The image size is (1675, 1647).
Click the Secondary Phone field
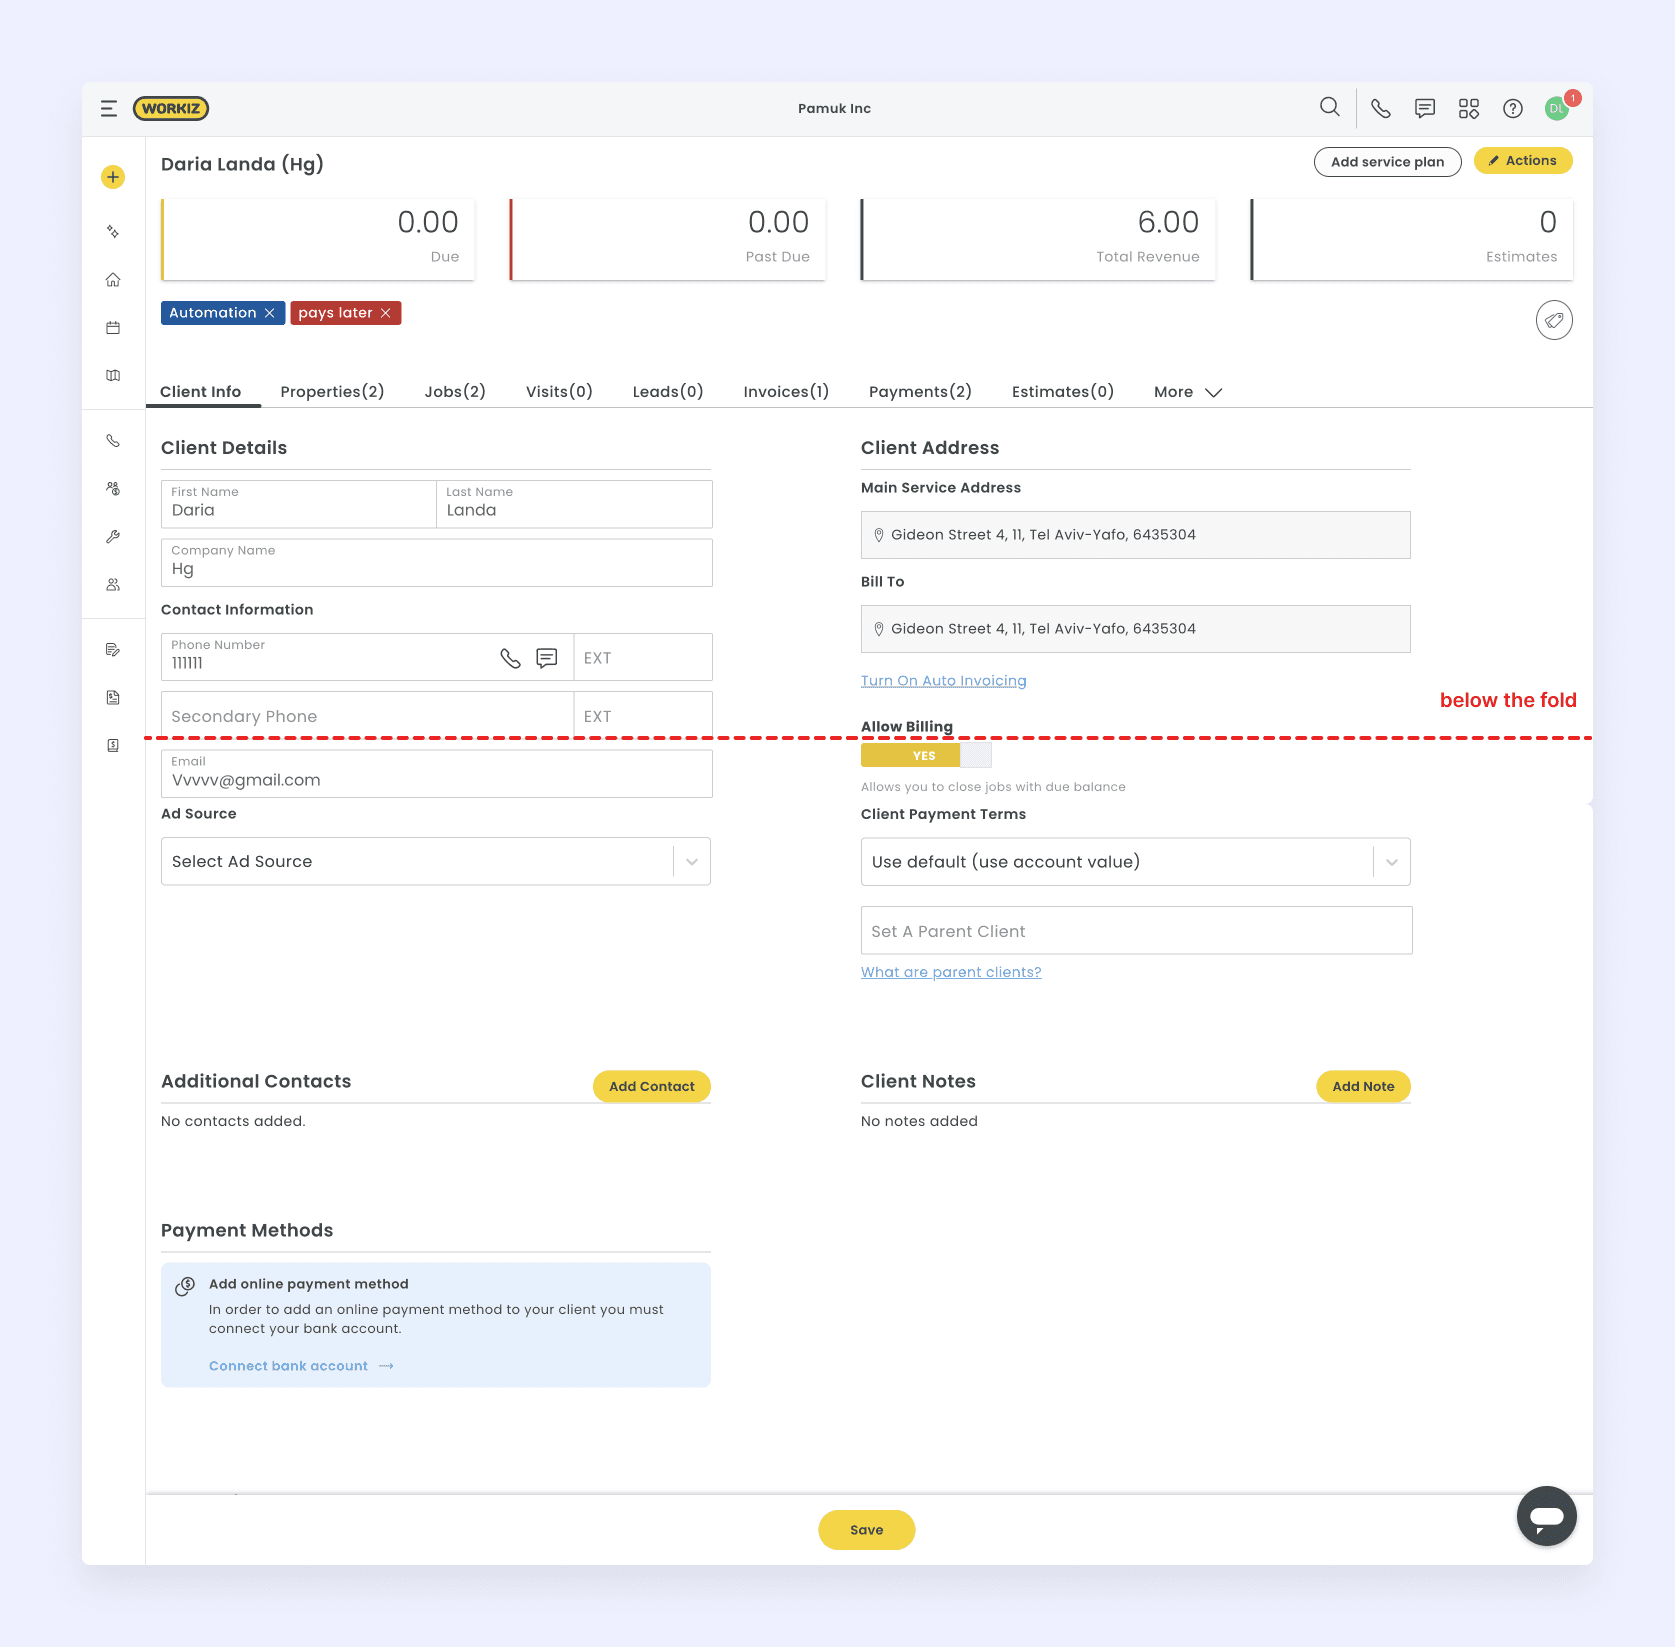367,716
